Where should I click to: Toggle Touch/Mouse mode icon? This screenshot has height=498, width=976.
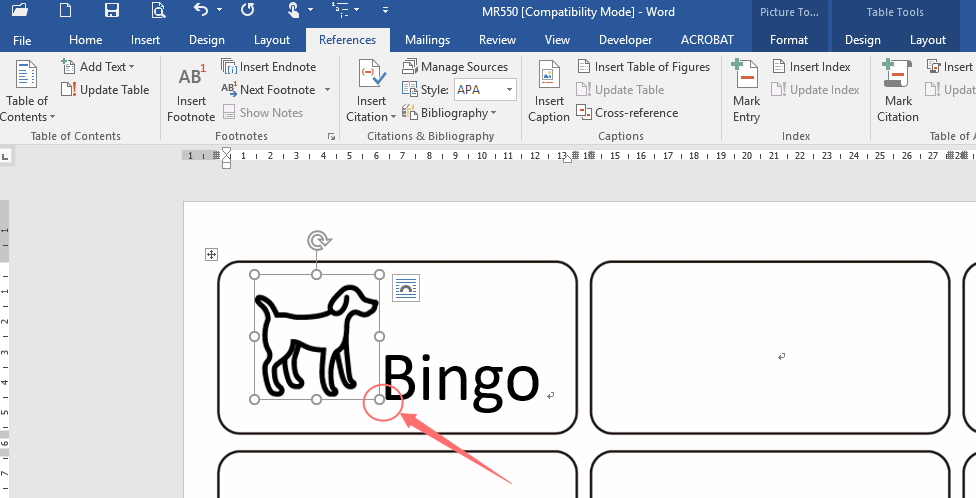(293, 9)
